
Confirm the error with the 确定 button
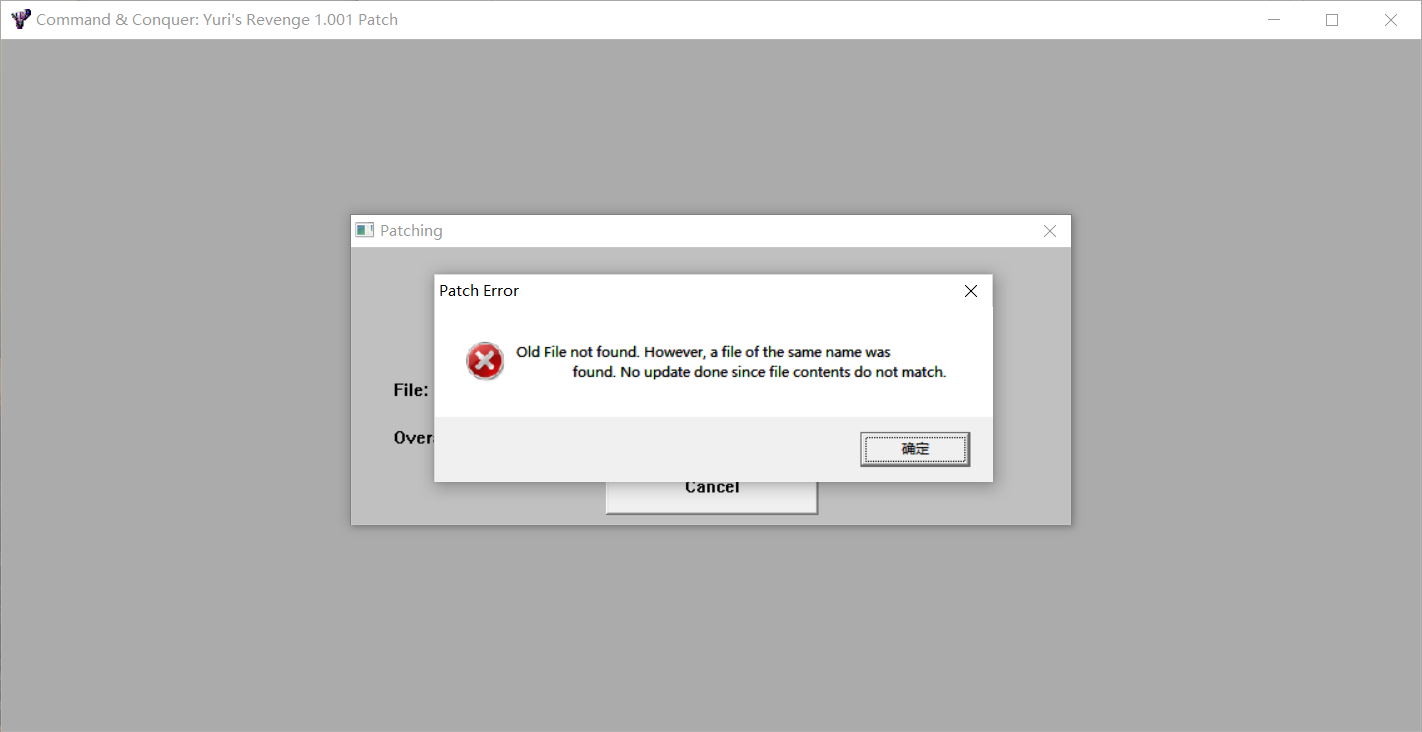pyautogui.click(x=915, y=449)
